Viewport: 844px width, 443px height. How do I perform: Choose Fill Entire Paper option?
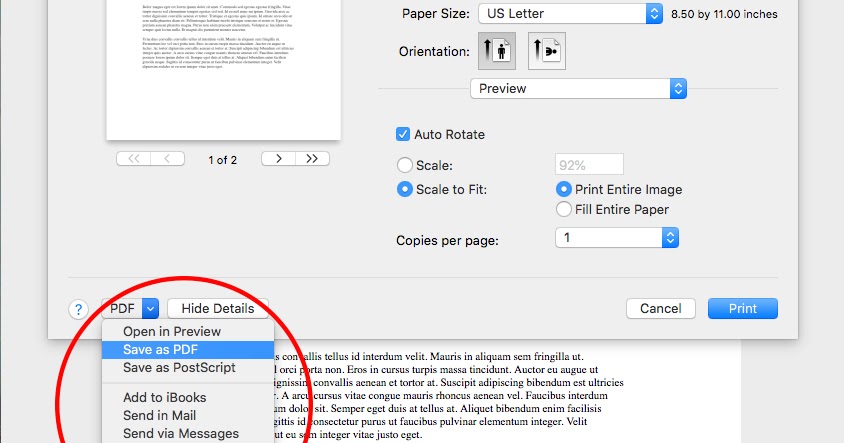pyautogui.click(x=564, y=209)
